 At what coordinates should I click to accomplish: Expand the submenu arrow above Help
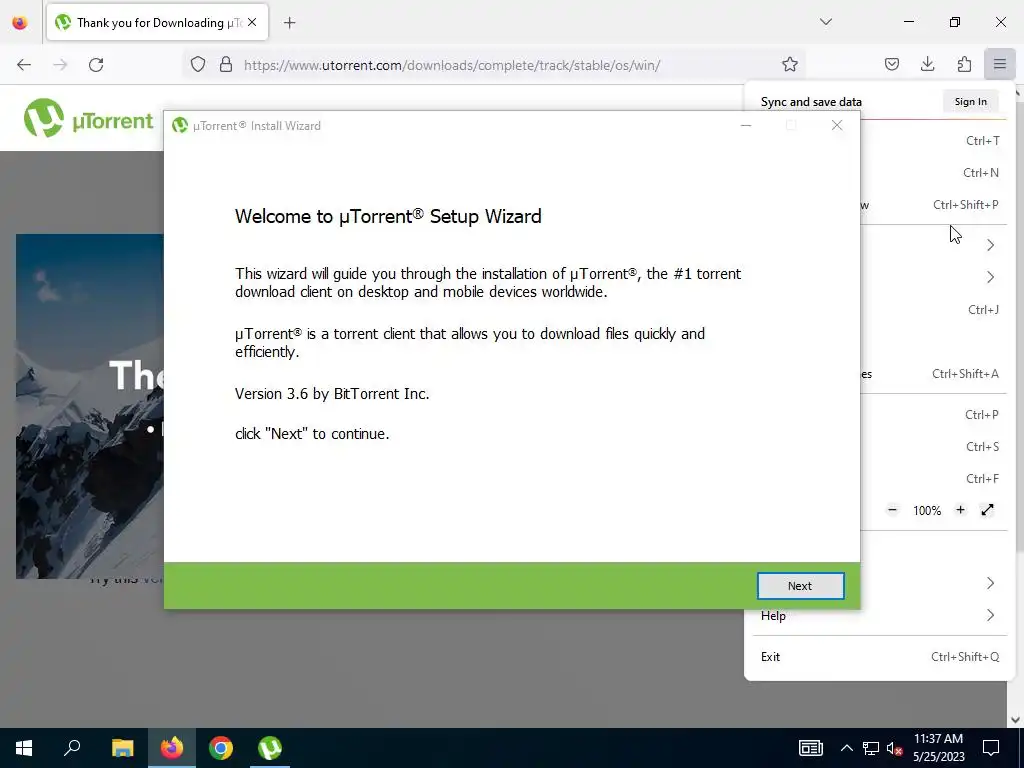(990, 583)
